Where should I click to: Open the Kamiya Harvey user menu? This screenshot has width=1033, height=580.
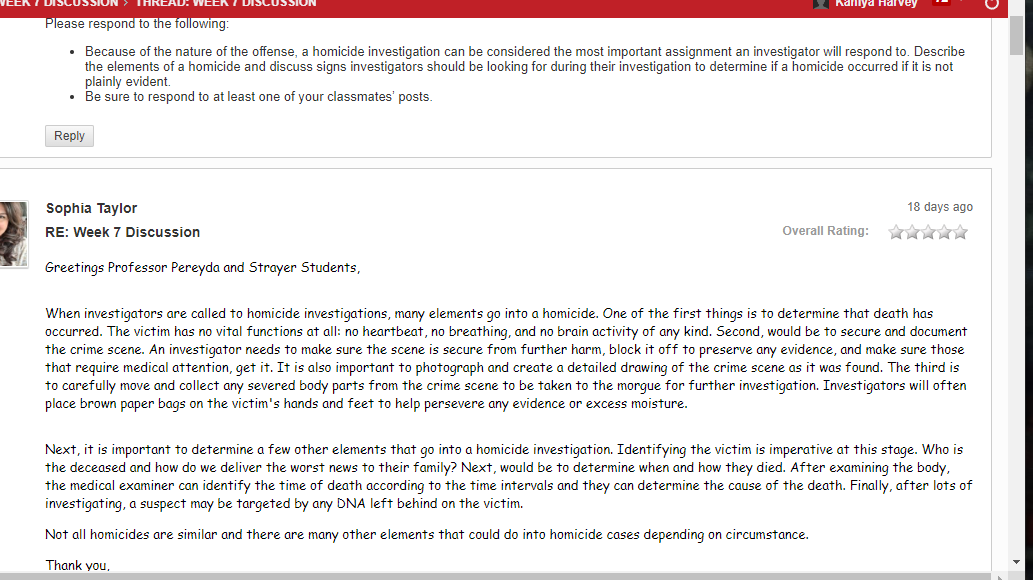(x=876, y=4)
